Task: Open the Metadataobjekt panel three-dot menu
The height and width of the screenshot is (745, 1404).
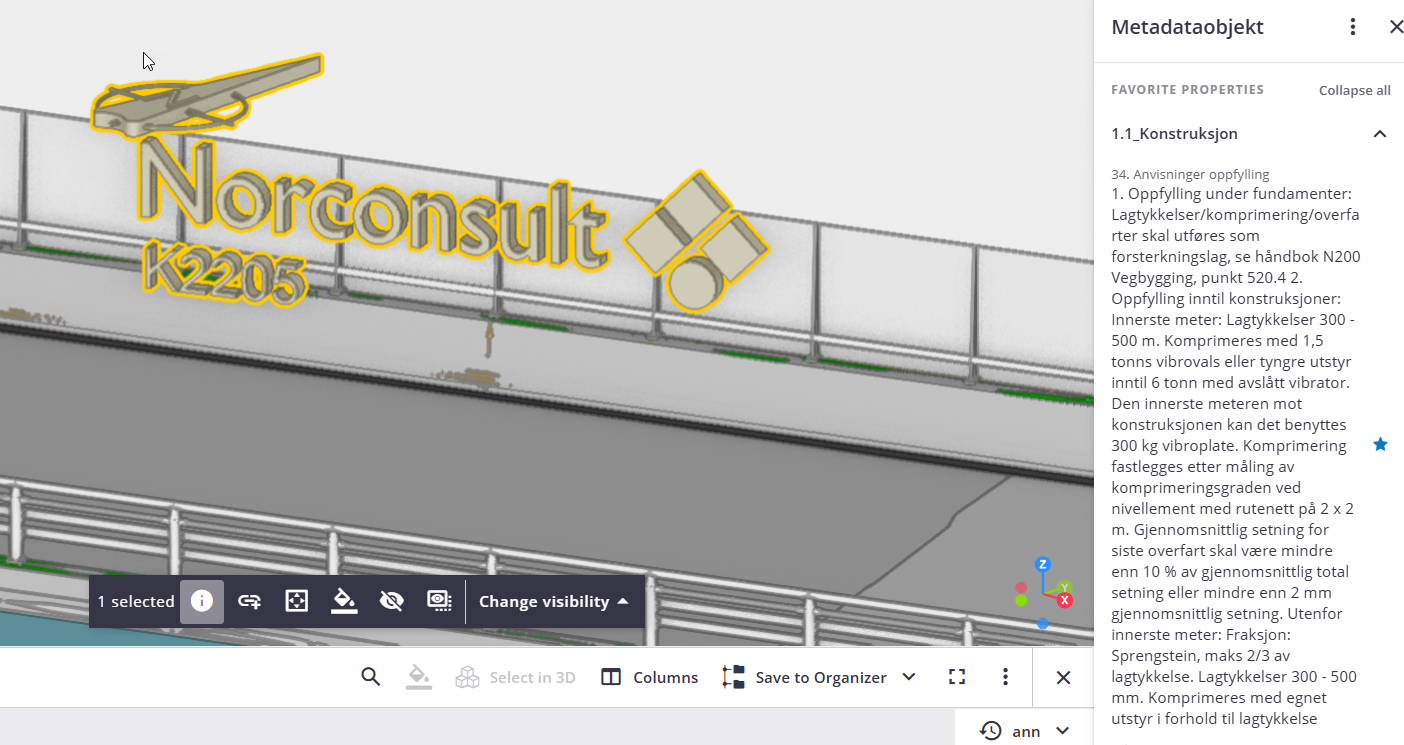Action: click(x=1353, y=27)
